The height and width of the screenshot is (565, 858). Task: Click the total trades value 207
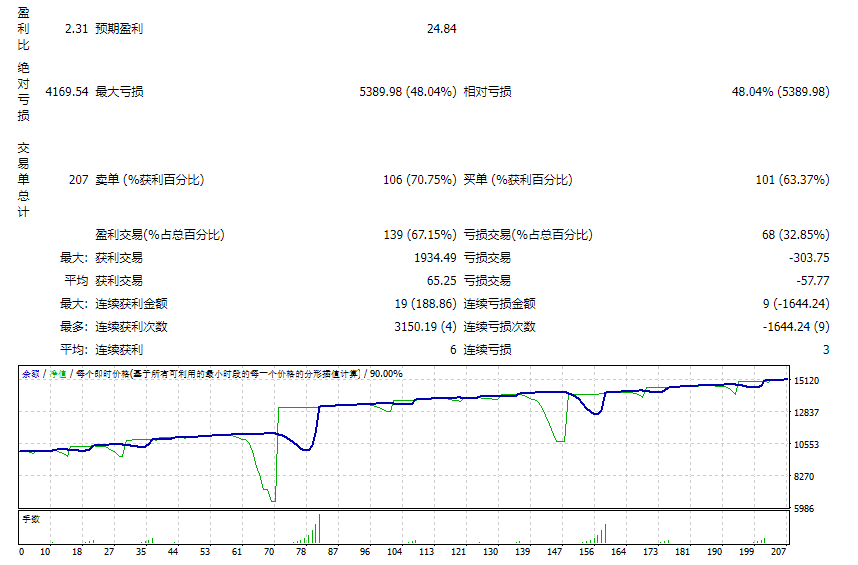pos(78,180)
